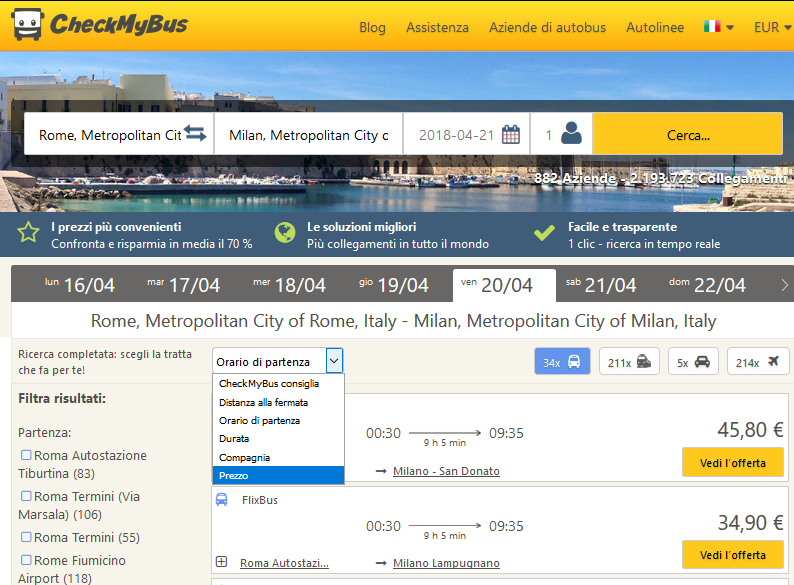Open Aziende di autobus link

click(x=547, y=27)
